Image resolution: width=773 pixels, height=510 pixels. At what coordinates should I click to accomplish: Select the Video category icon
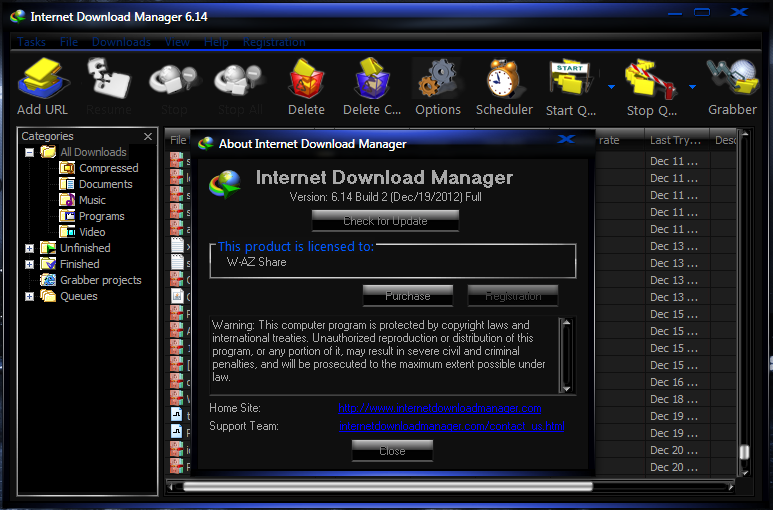[67, 232]
